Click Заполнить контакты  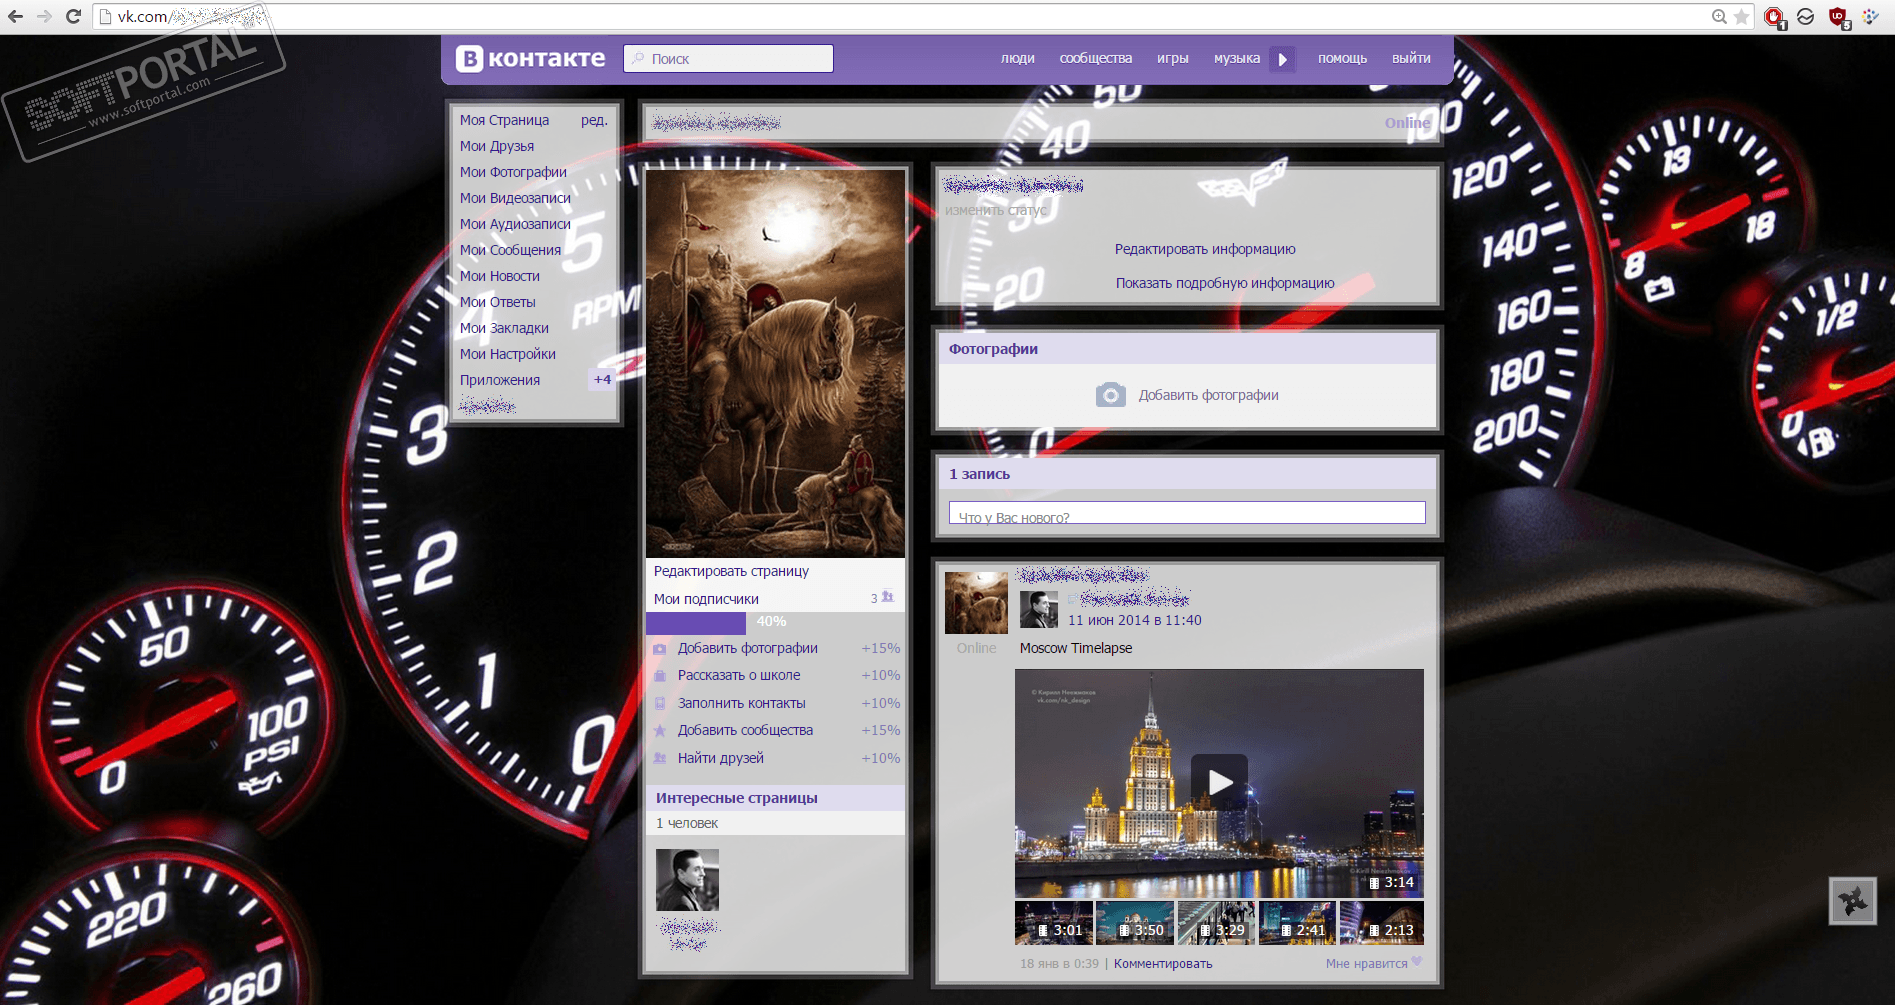742,703
